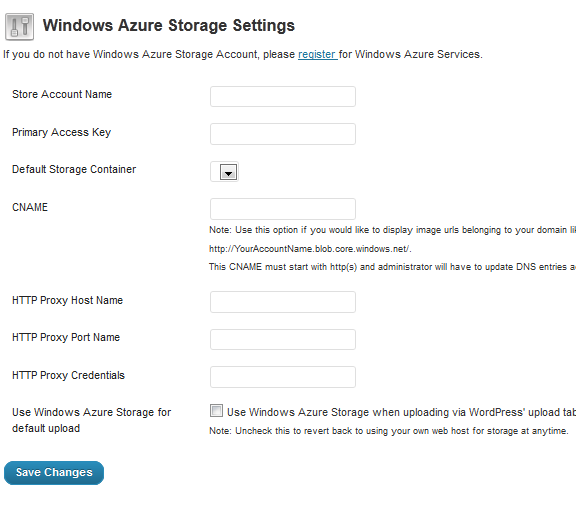
Task: Click the 'This CNAME must start with http(s)' note
Action: [392, 267]
